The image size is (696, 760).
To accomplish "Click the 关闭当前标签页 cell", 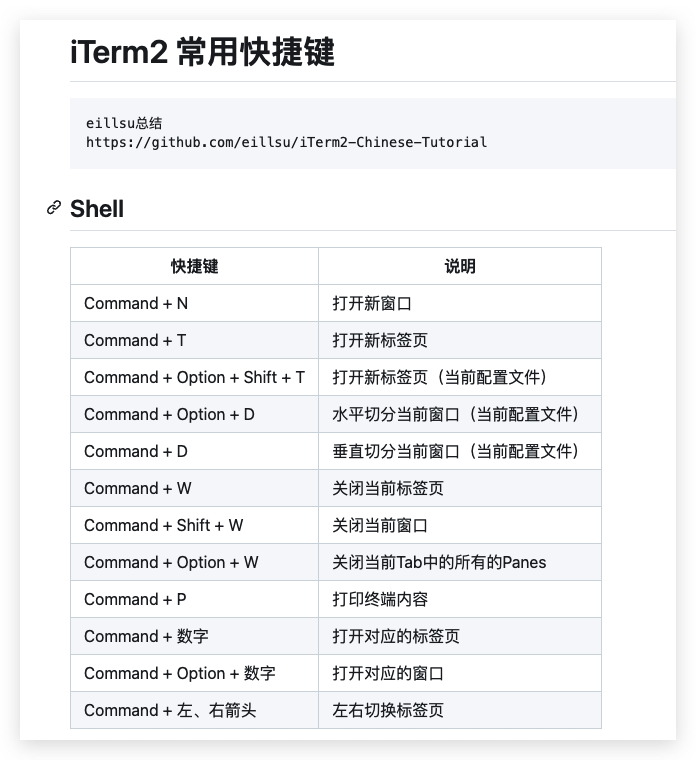I will click(x=460, y=488).
